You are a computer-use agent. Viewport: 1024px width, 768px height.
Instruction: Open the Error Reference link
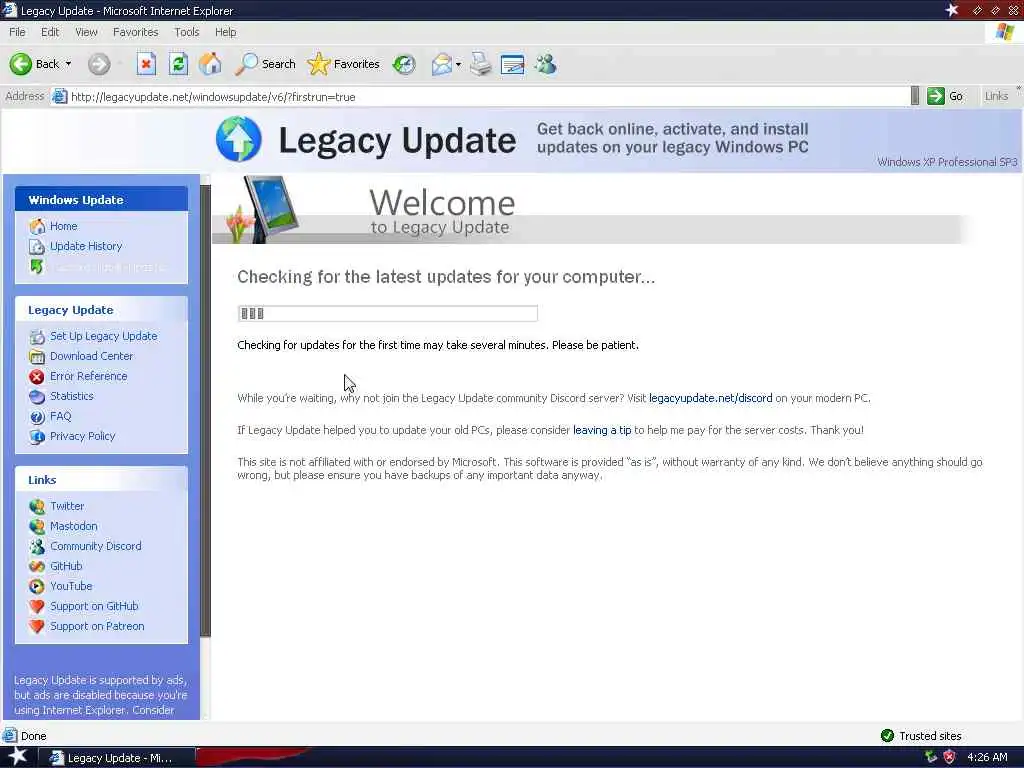click(88, 376)
